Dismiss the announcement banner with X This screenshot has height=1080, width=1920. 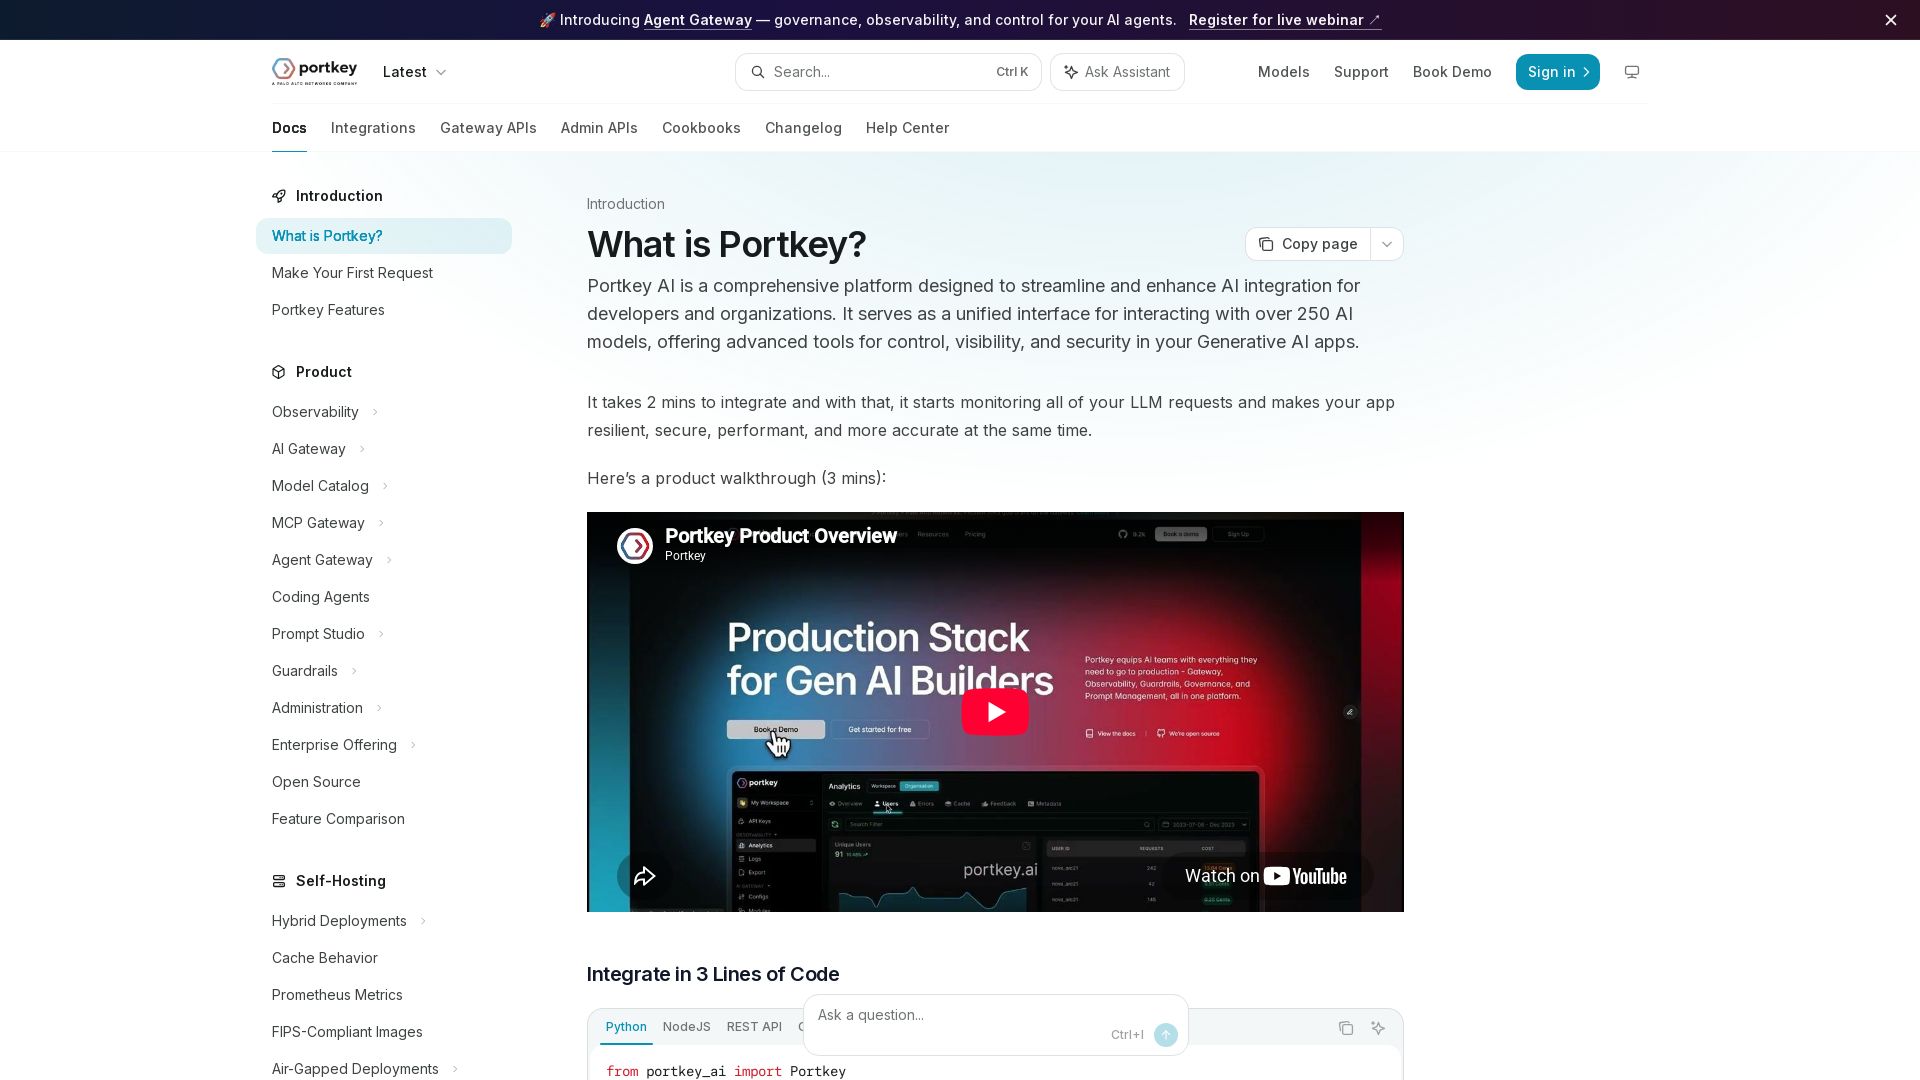[1890, 20]
